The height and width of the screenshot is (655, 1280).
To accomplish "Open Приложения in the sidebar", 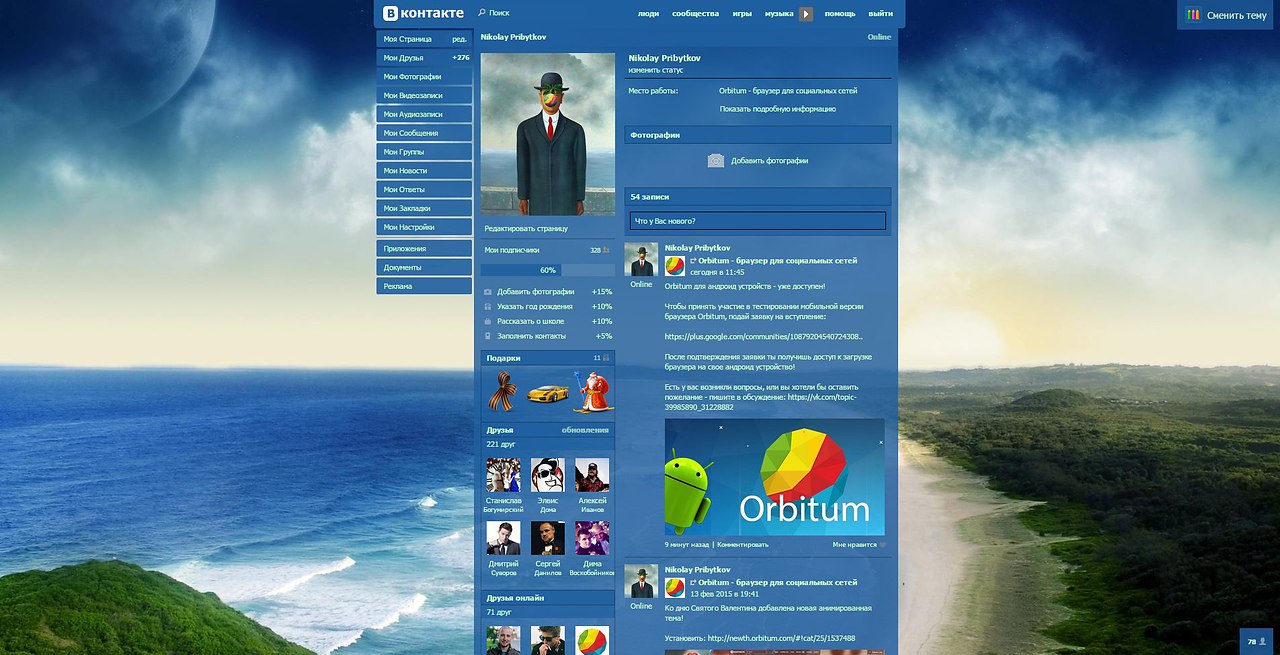I will click(x=424, y=248).
